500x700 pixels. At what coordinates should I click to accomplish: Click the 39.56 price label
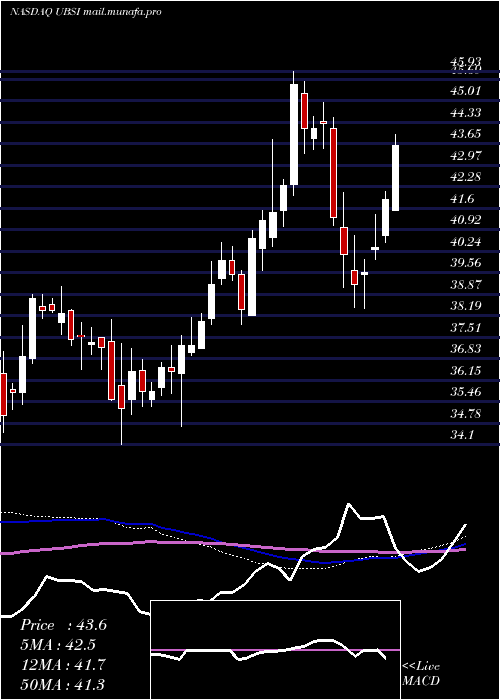465,263
